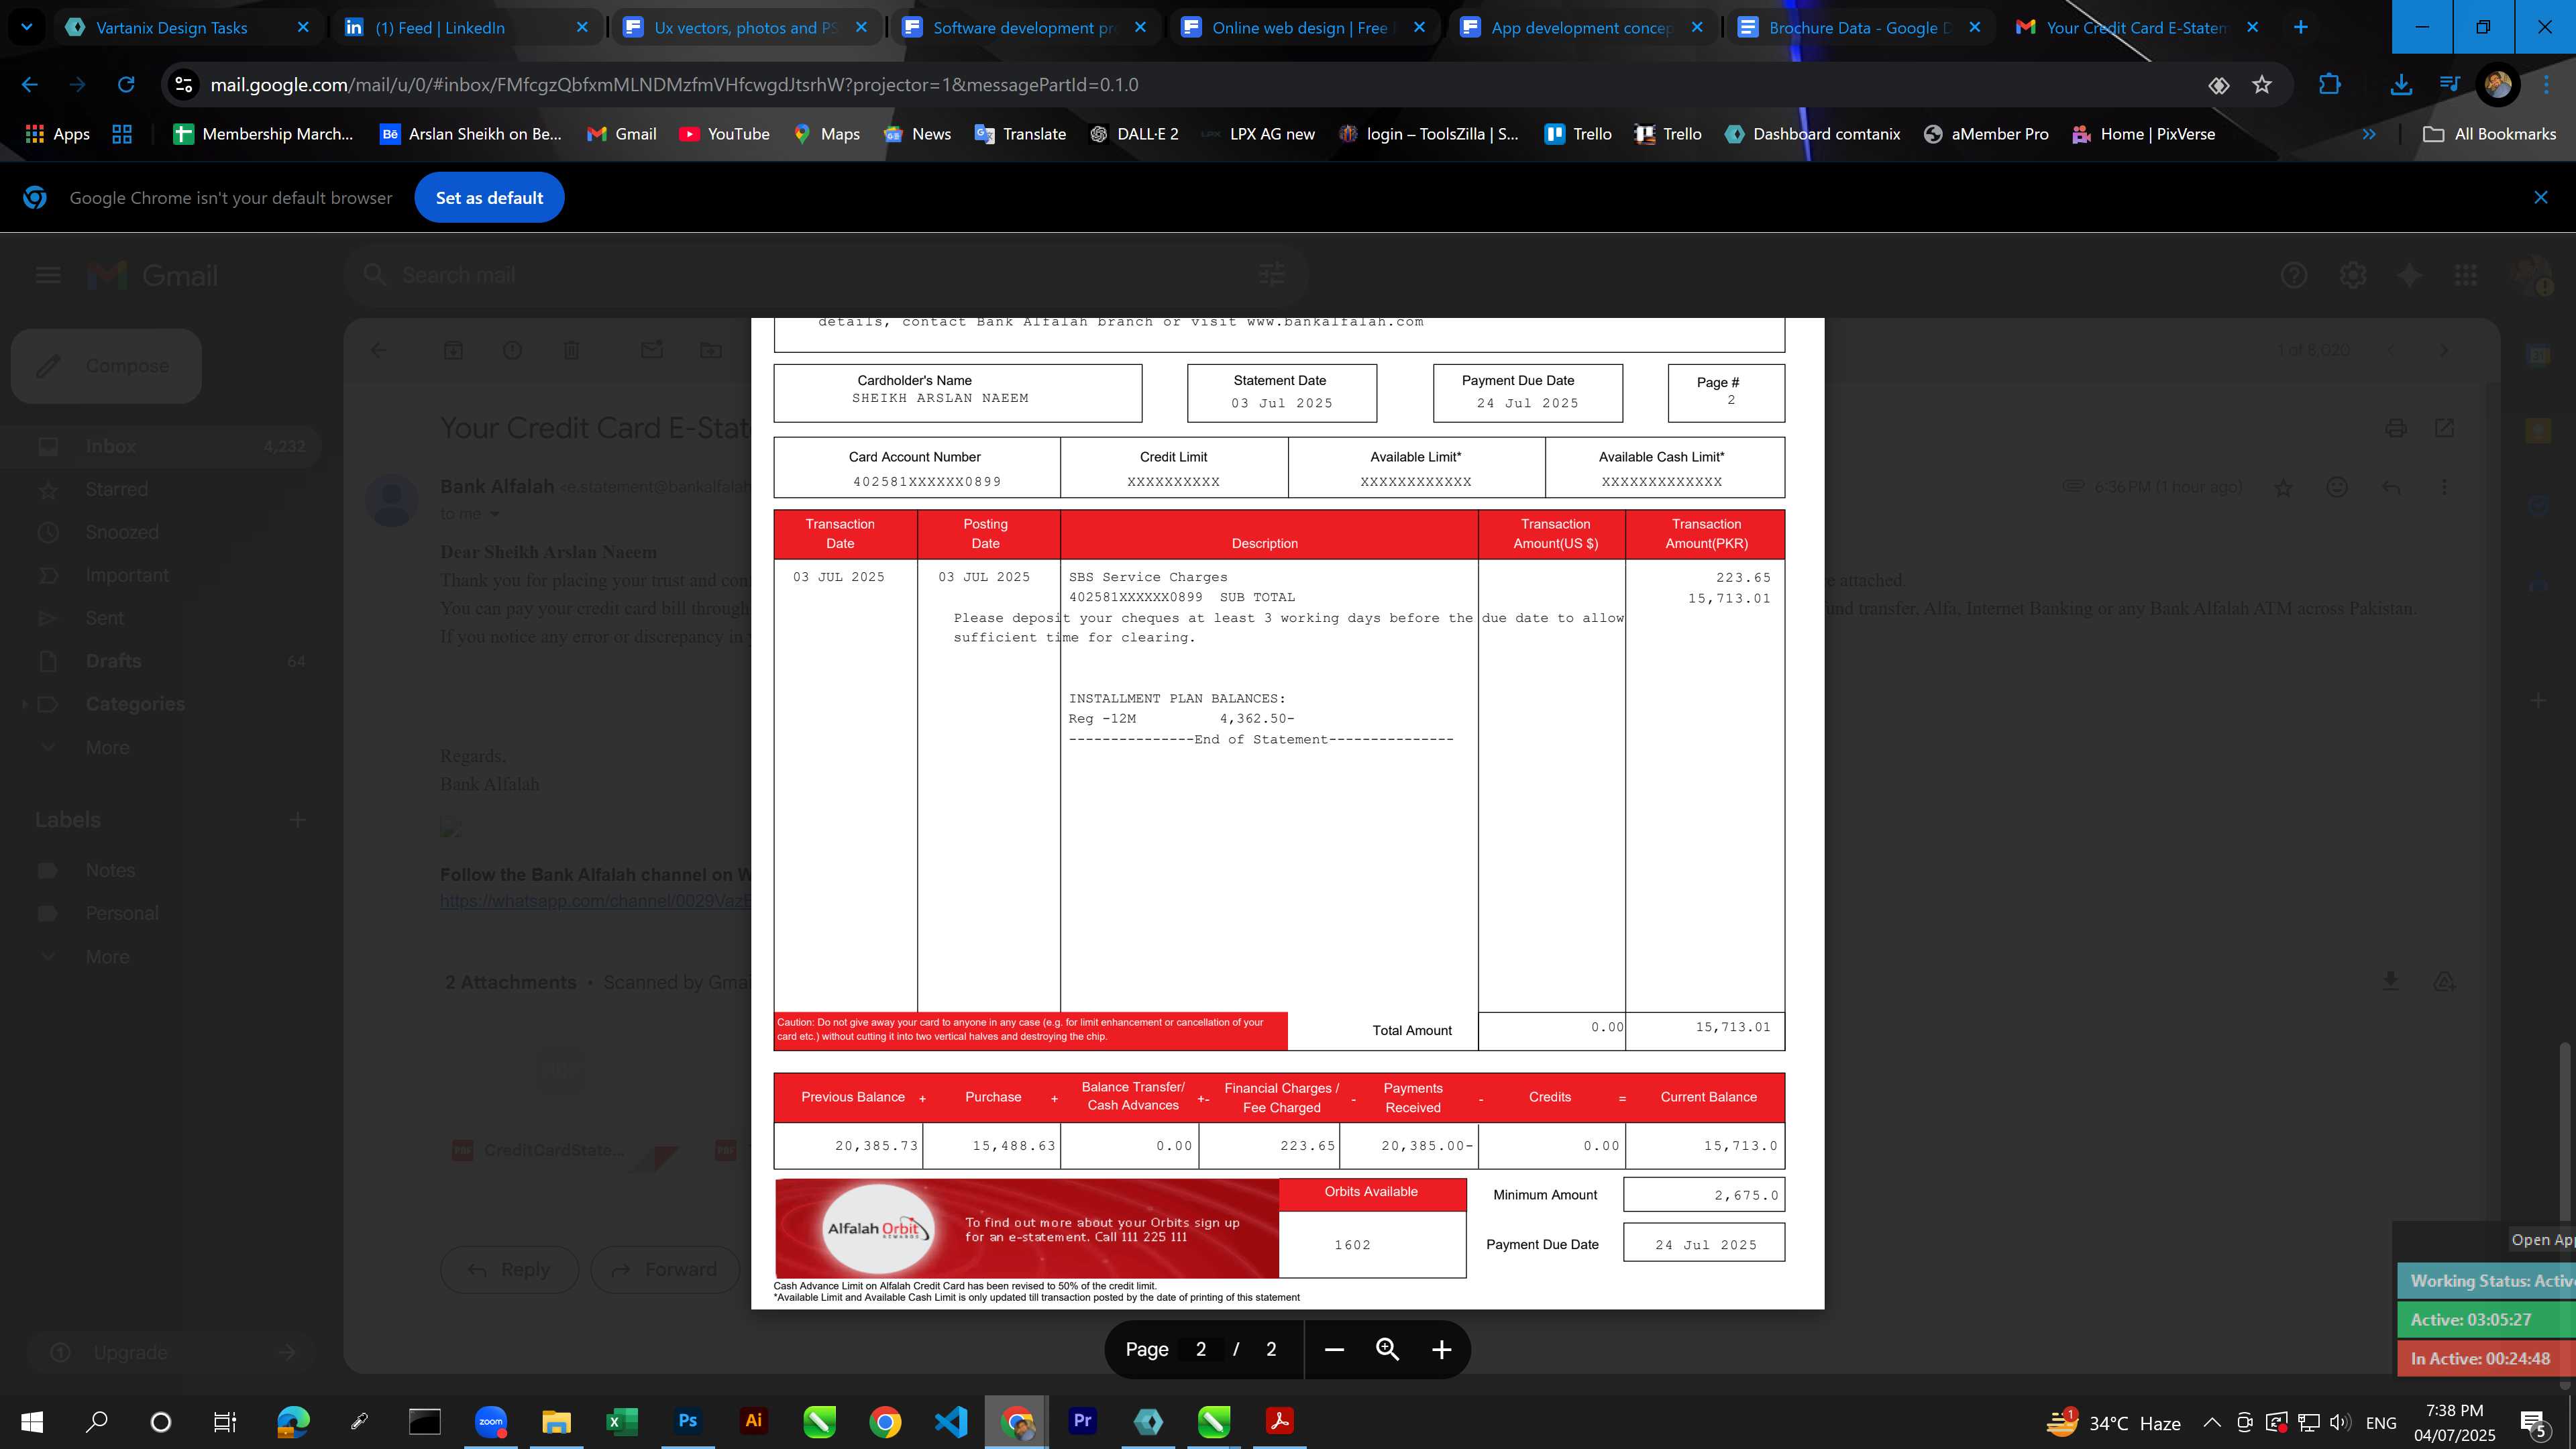Open Photoshop from the taskbar
The height and width of the screenshot is (1449, 2576).
coord(687,1421)
